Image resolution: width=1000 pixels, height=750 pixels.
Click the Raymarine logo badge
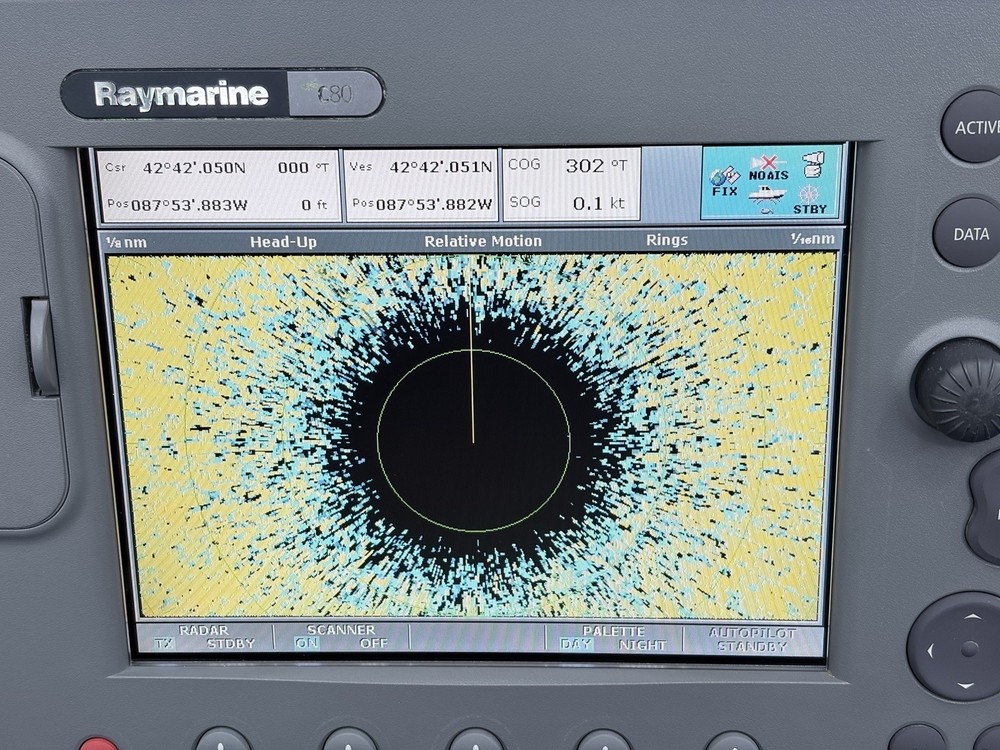(181, 94)
